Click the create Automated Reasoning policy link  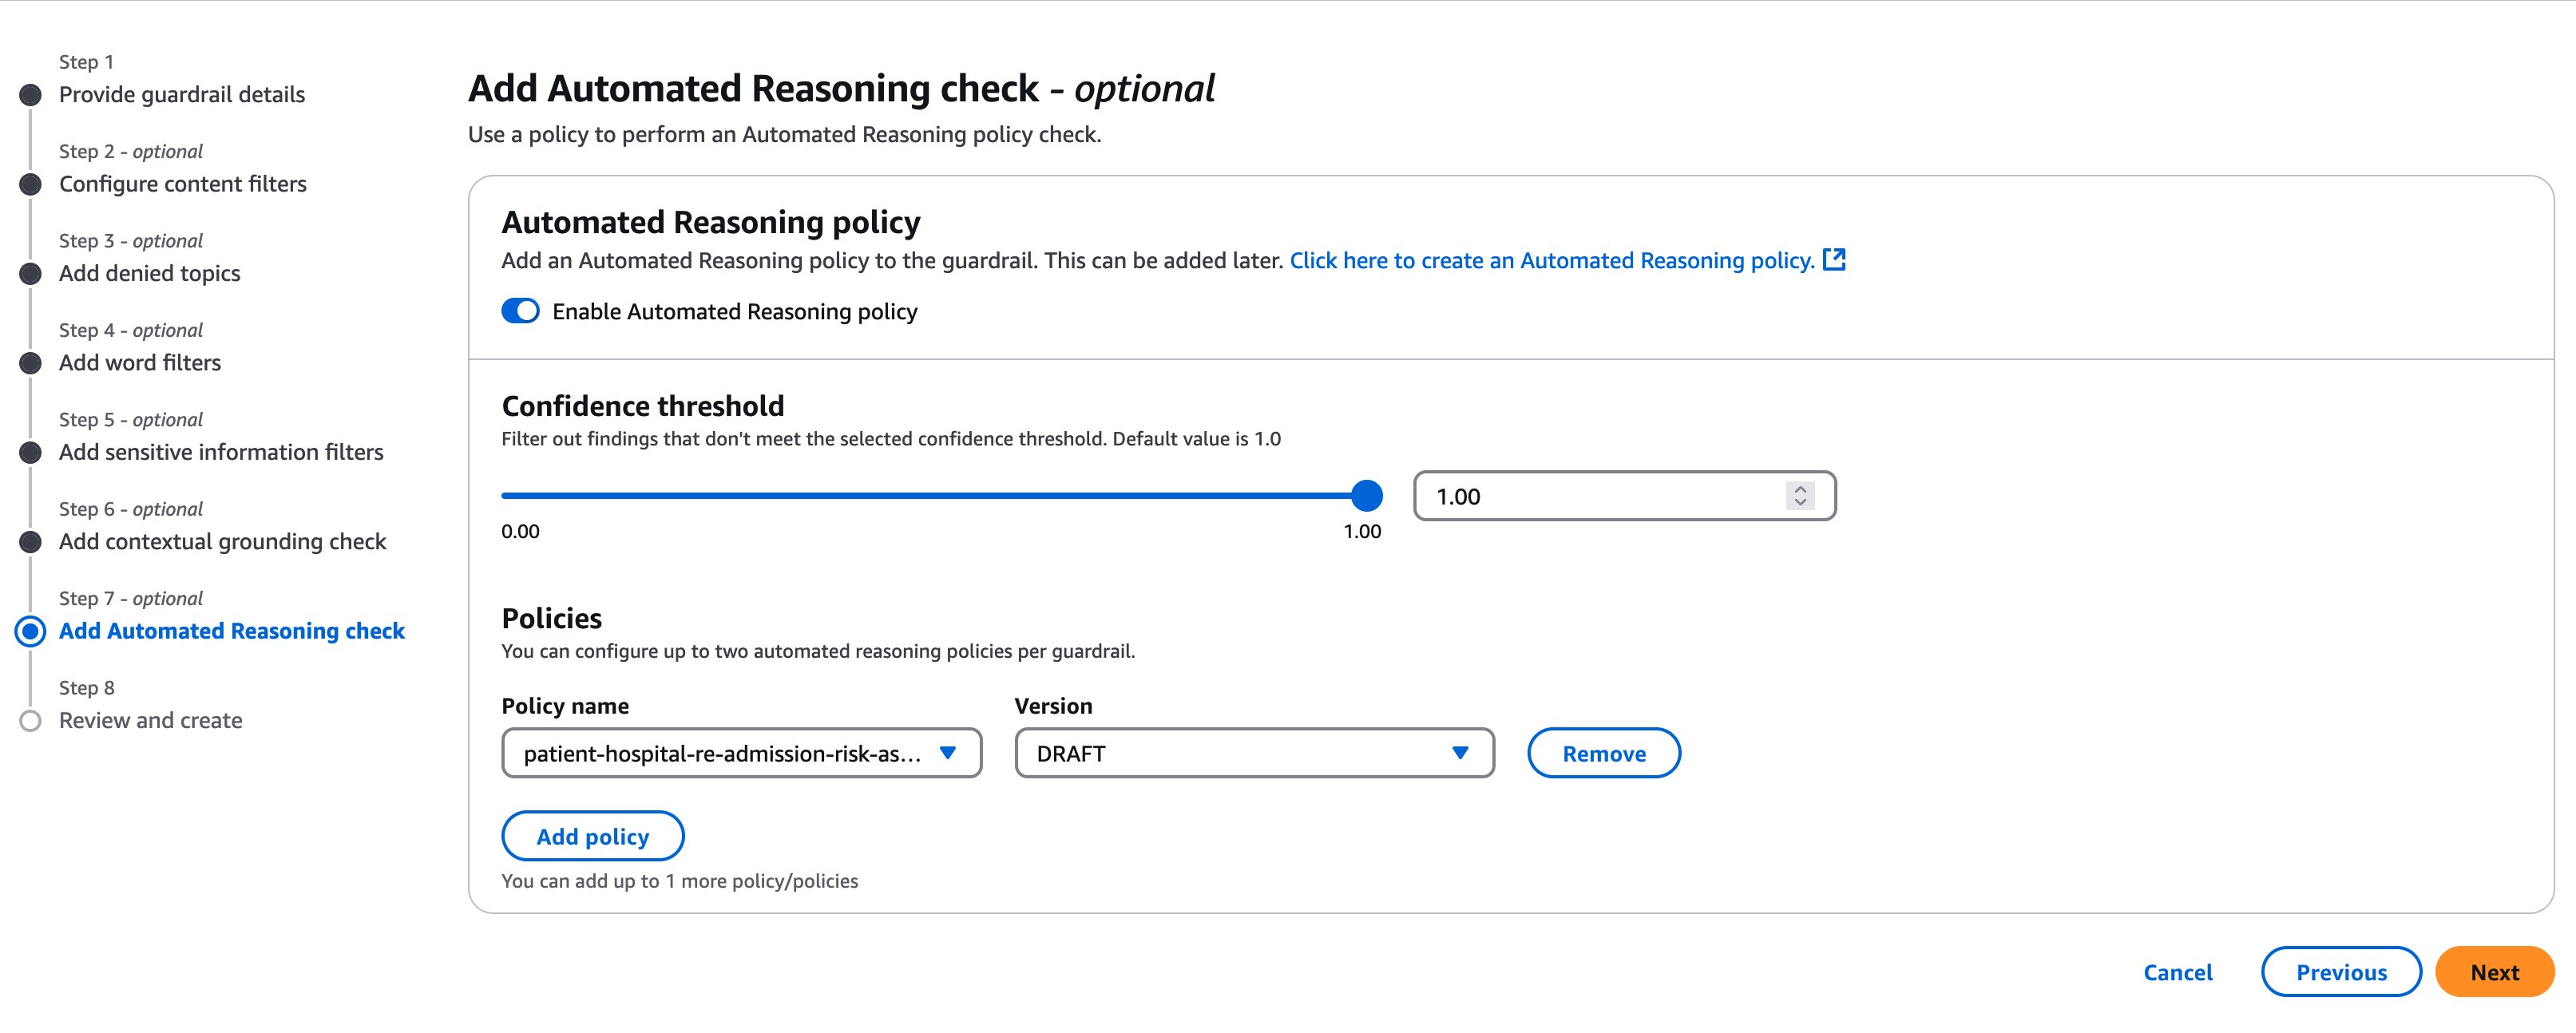(1551, 260)
